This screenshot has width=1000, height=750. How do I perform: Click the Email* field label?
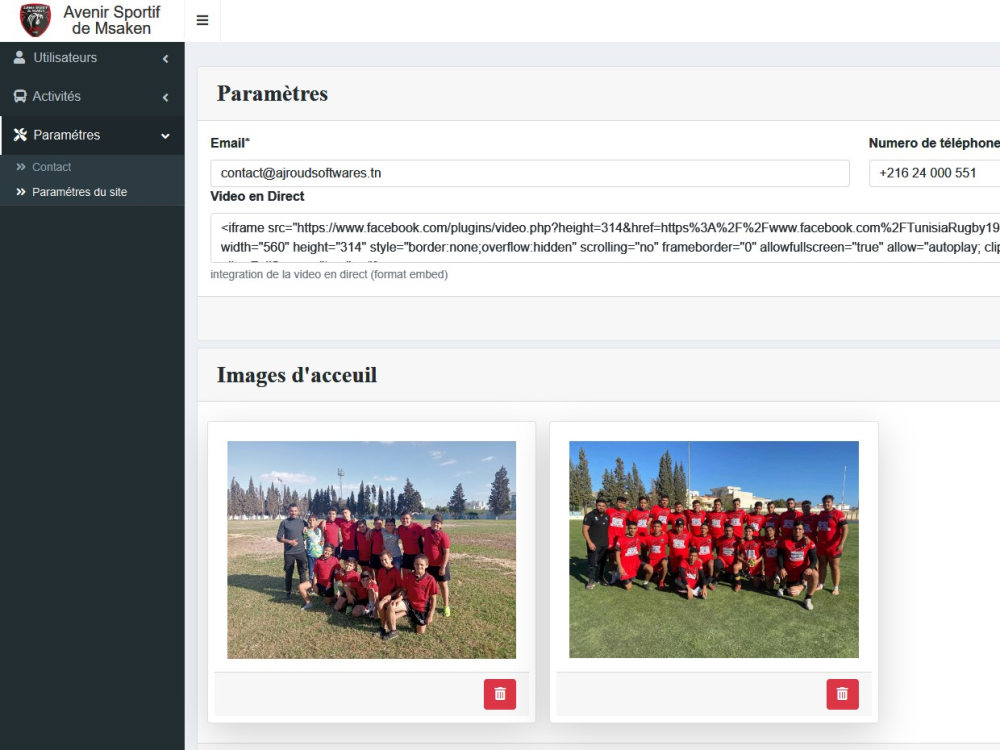tap(230, 143)
